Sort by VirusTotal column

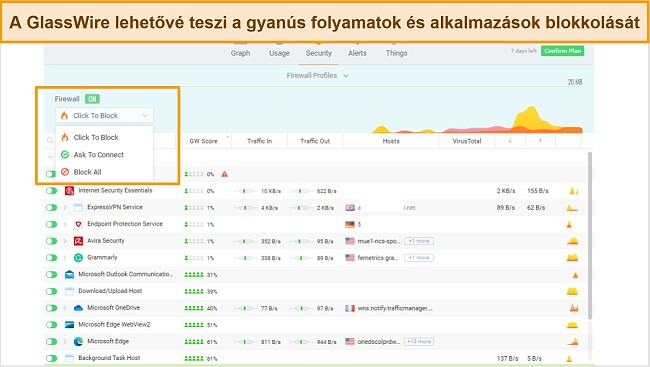tap(467, 141)
